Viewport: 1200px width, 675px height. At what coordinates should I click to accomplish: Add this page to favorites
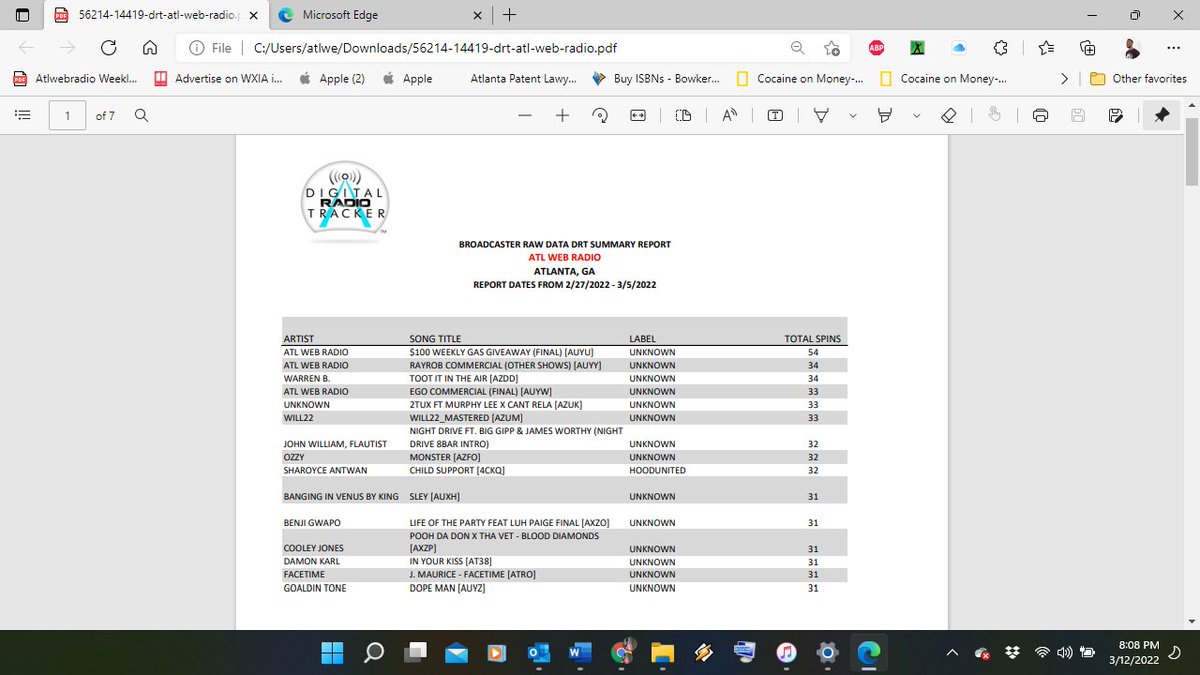(831, 47)
